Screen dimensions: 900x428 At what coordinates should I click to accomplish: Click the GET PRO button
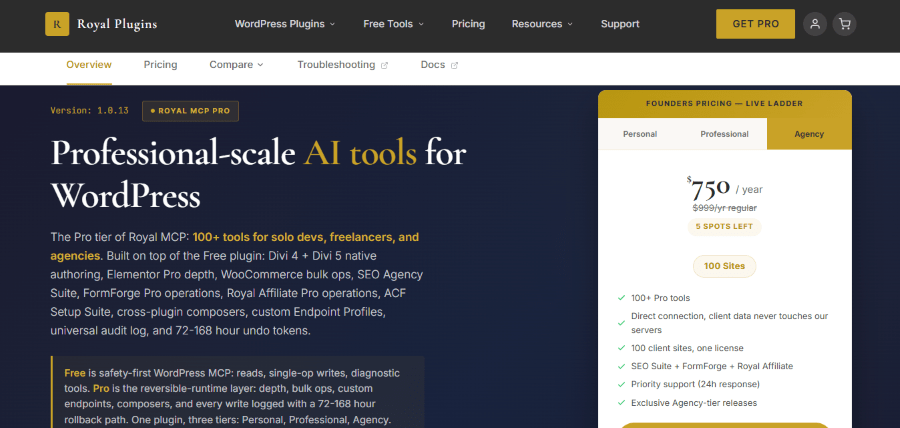[755, 24]
